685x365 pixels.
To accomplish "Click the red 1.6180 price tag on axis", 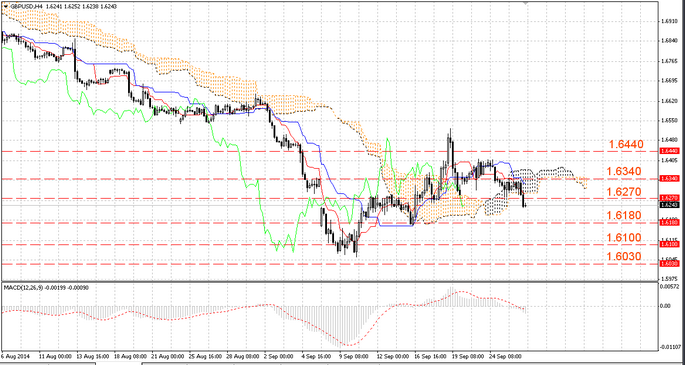I will point(669,223).
